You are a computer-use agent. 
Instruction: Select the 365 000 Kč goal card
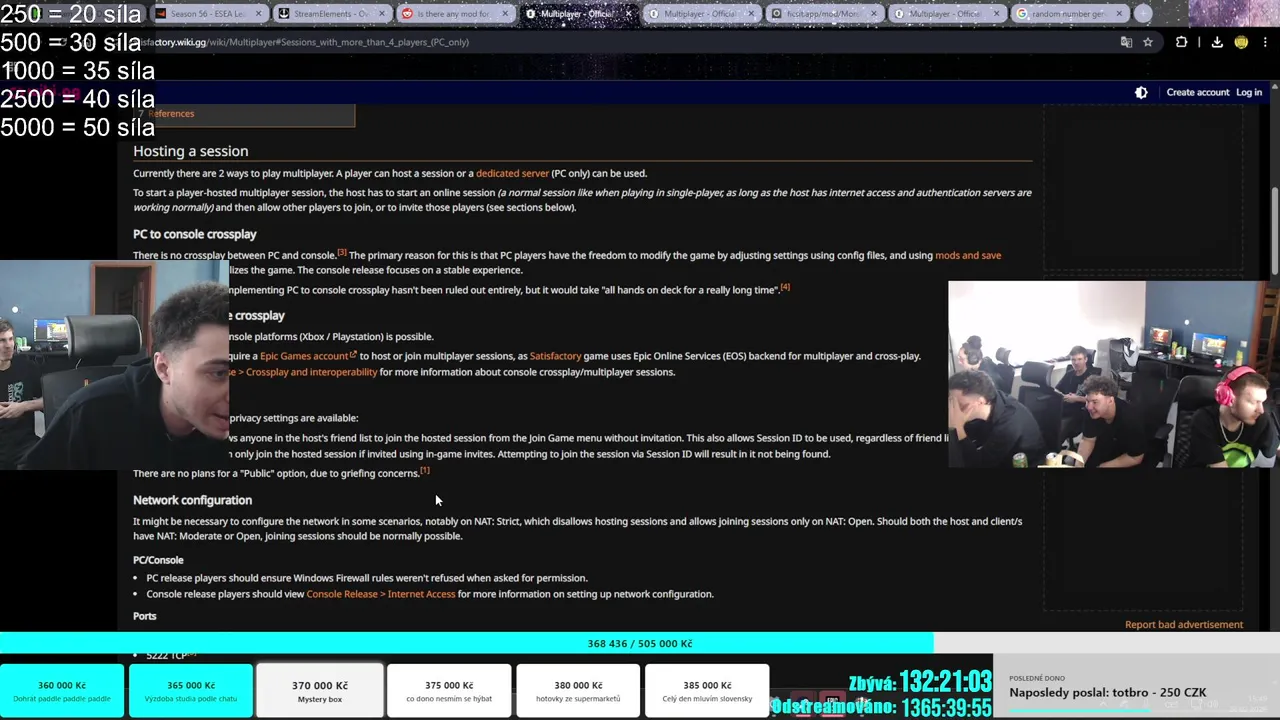tap(190, 690)
